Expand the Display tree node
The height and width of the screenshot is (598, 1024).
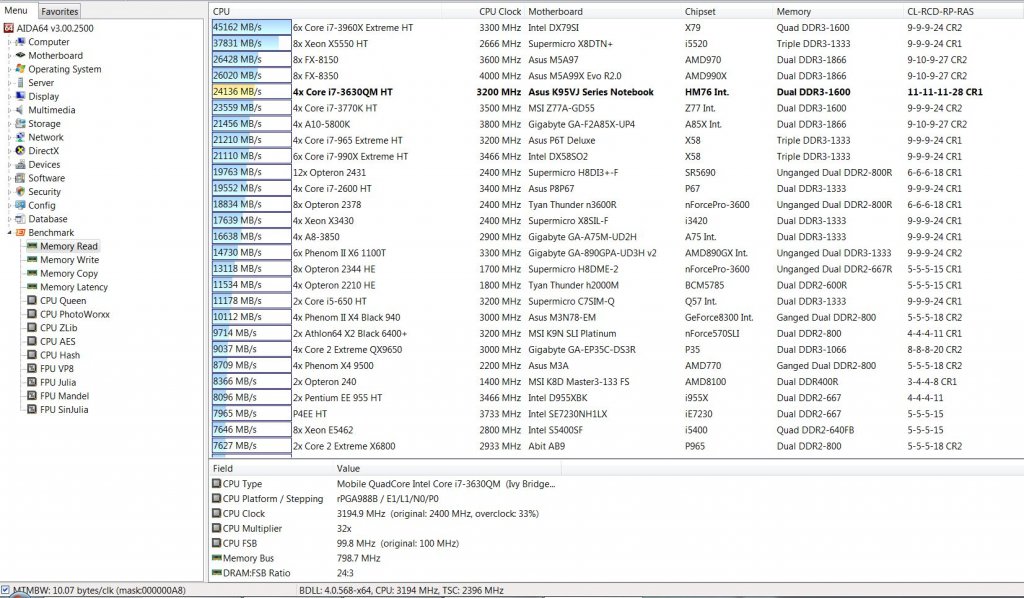point(9,97)
